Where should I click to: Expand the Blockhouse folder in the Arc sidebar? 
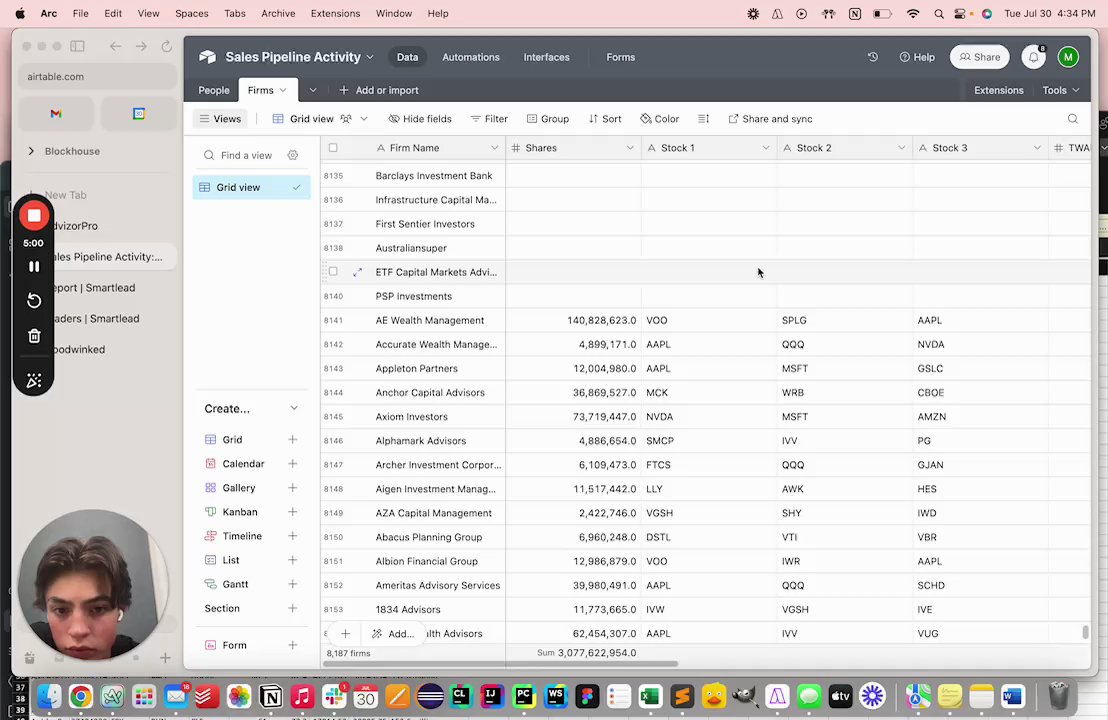click(31, 151)
